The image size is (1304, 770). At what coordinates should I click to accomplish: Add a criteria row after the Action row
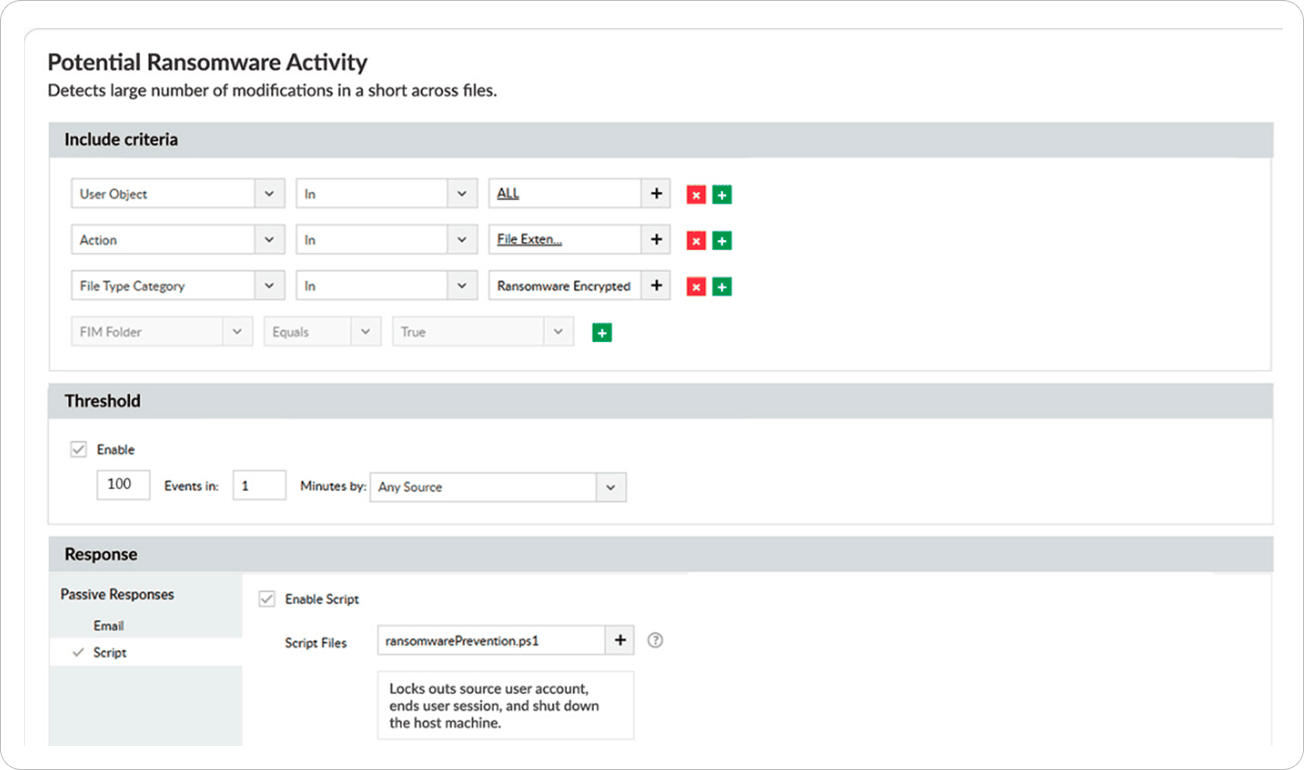pos(722,240)
